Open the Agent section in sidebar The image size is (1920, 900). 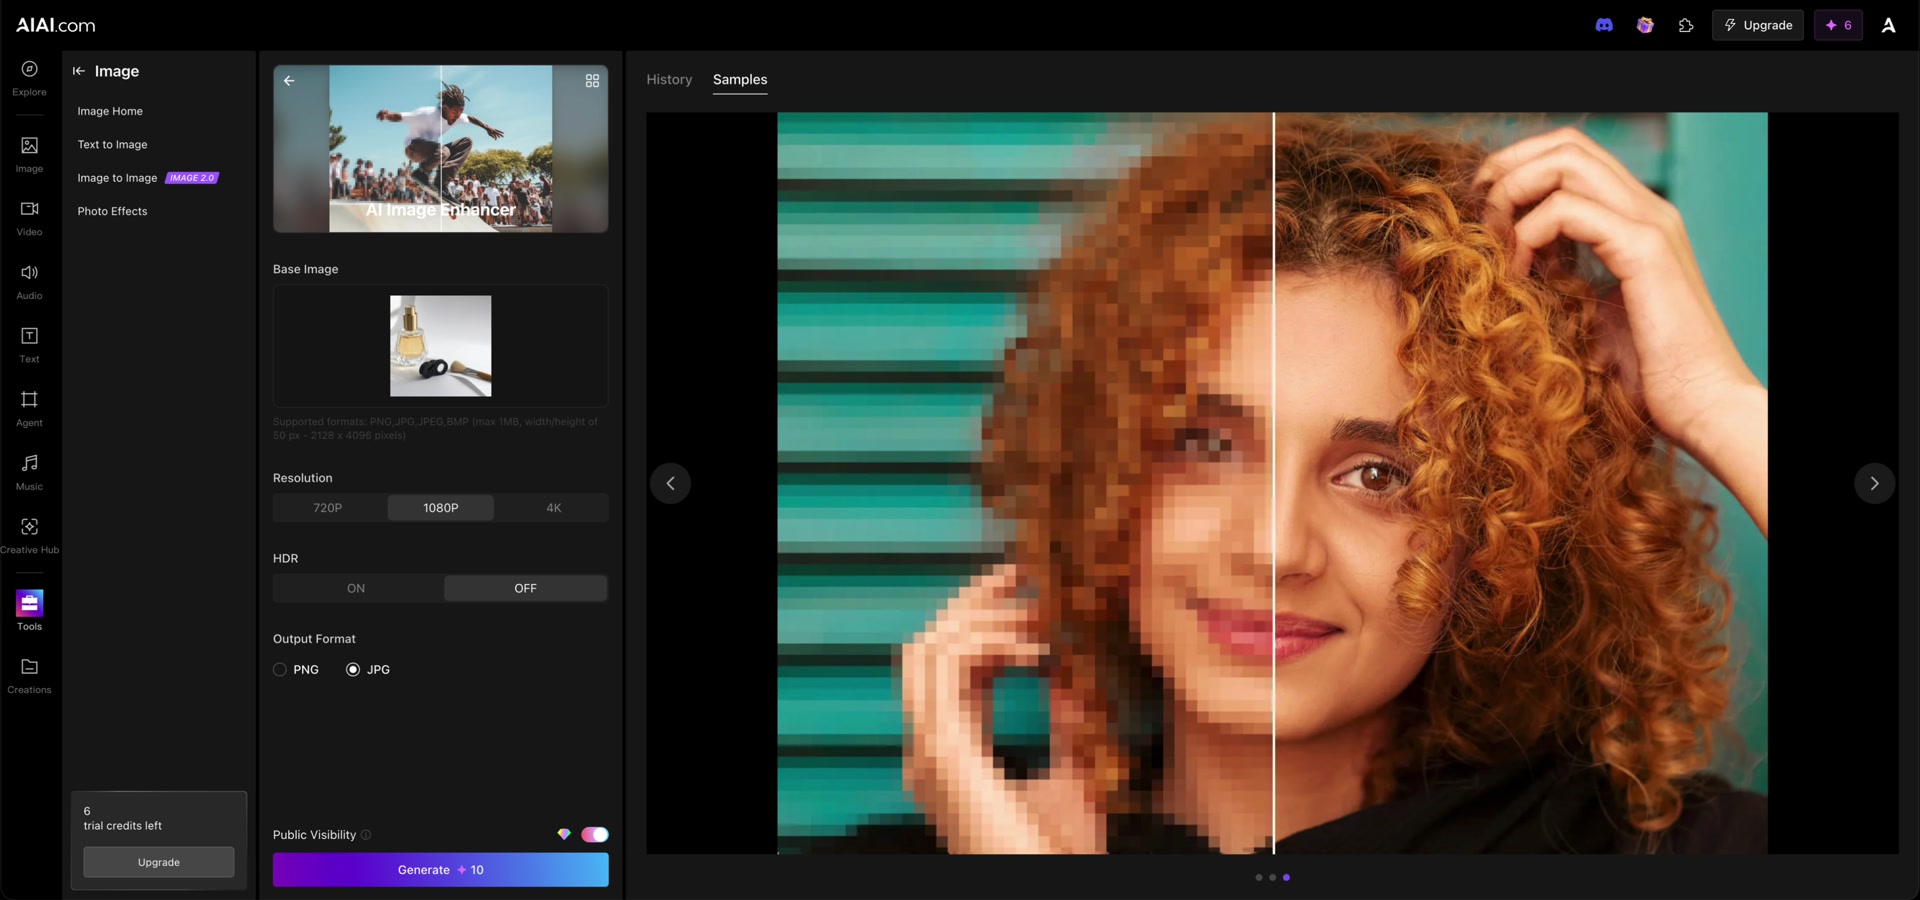(29, 409)
